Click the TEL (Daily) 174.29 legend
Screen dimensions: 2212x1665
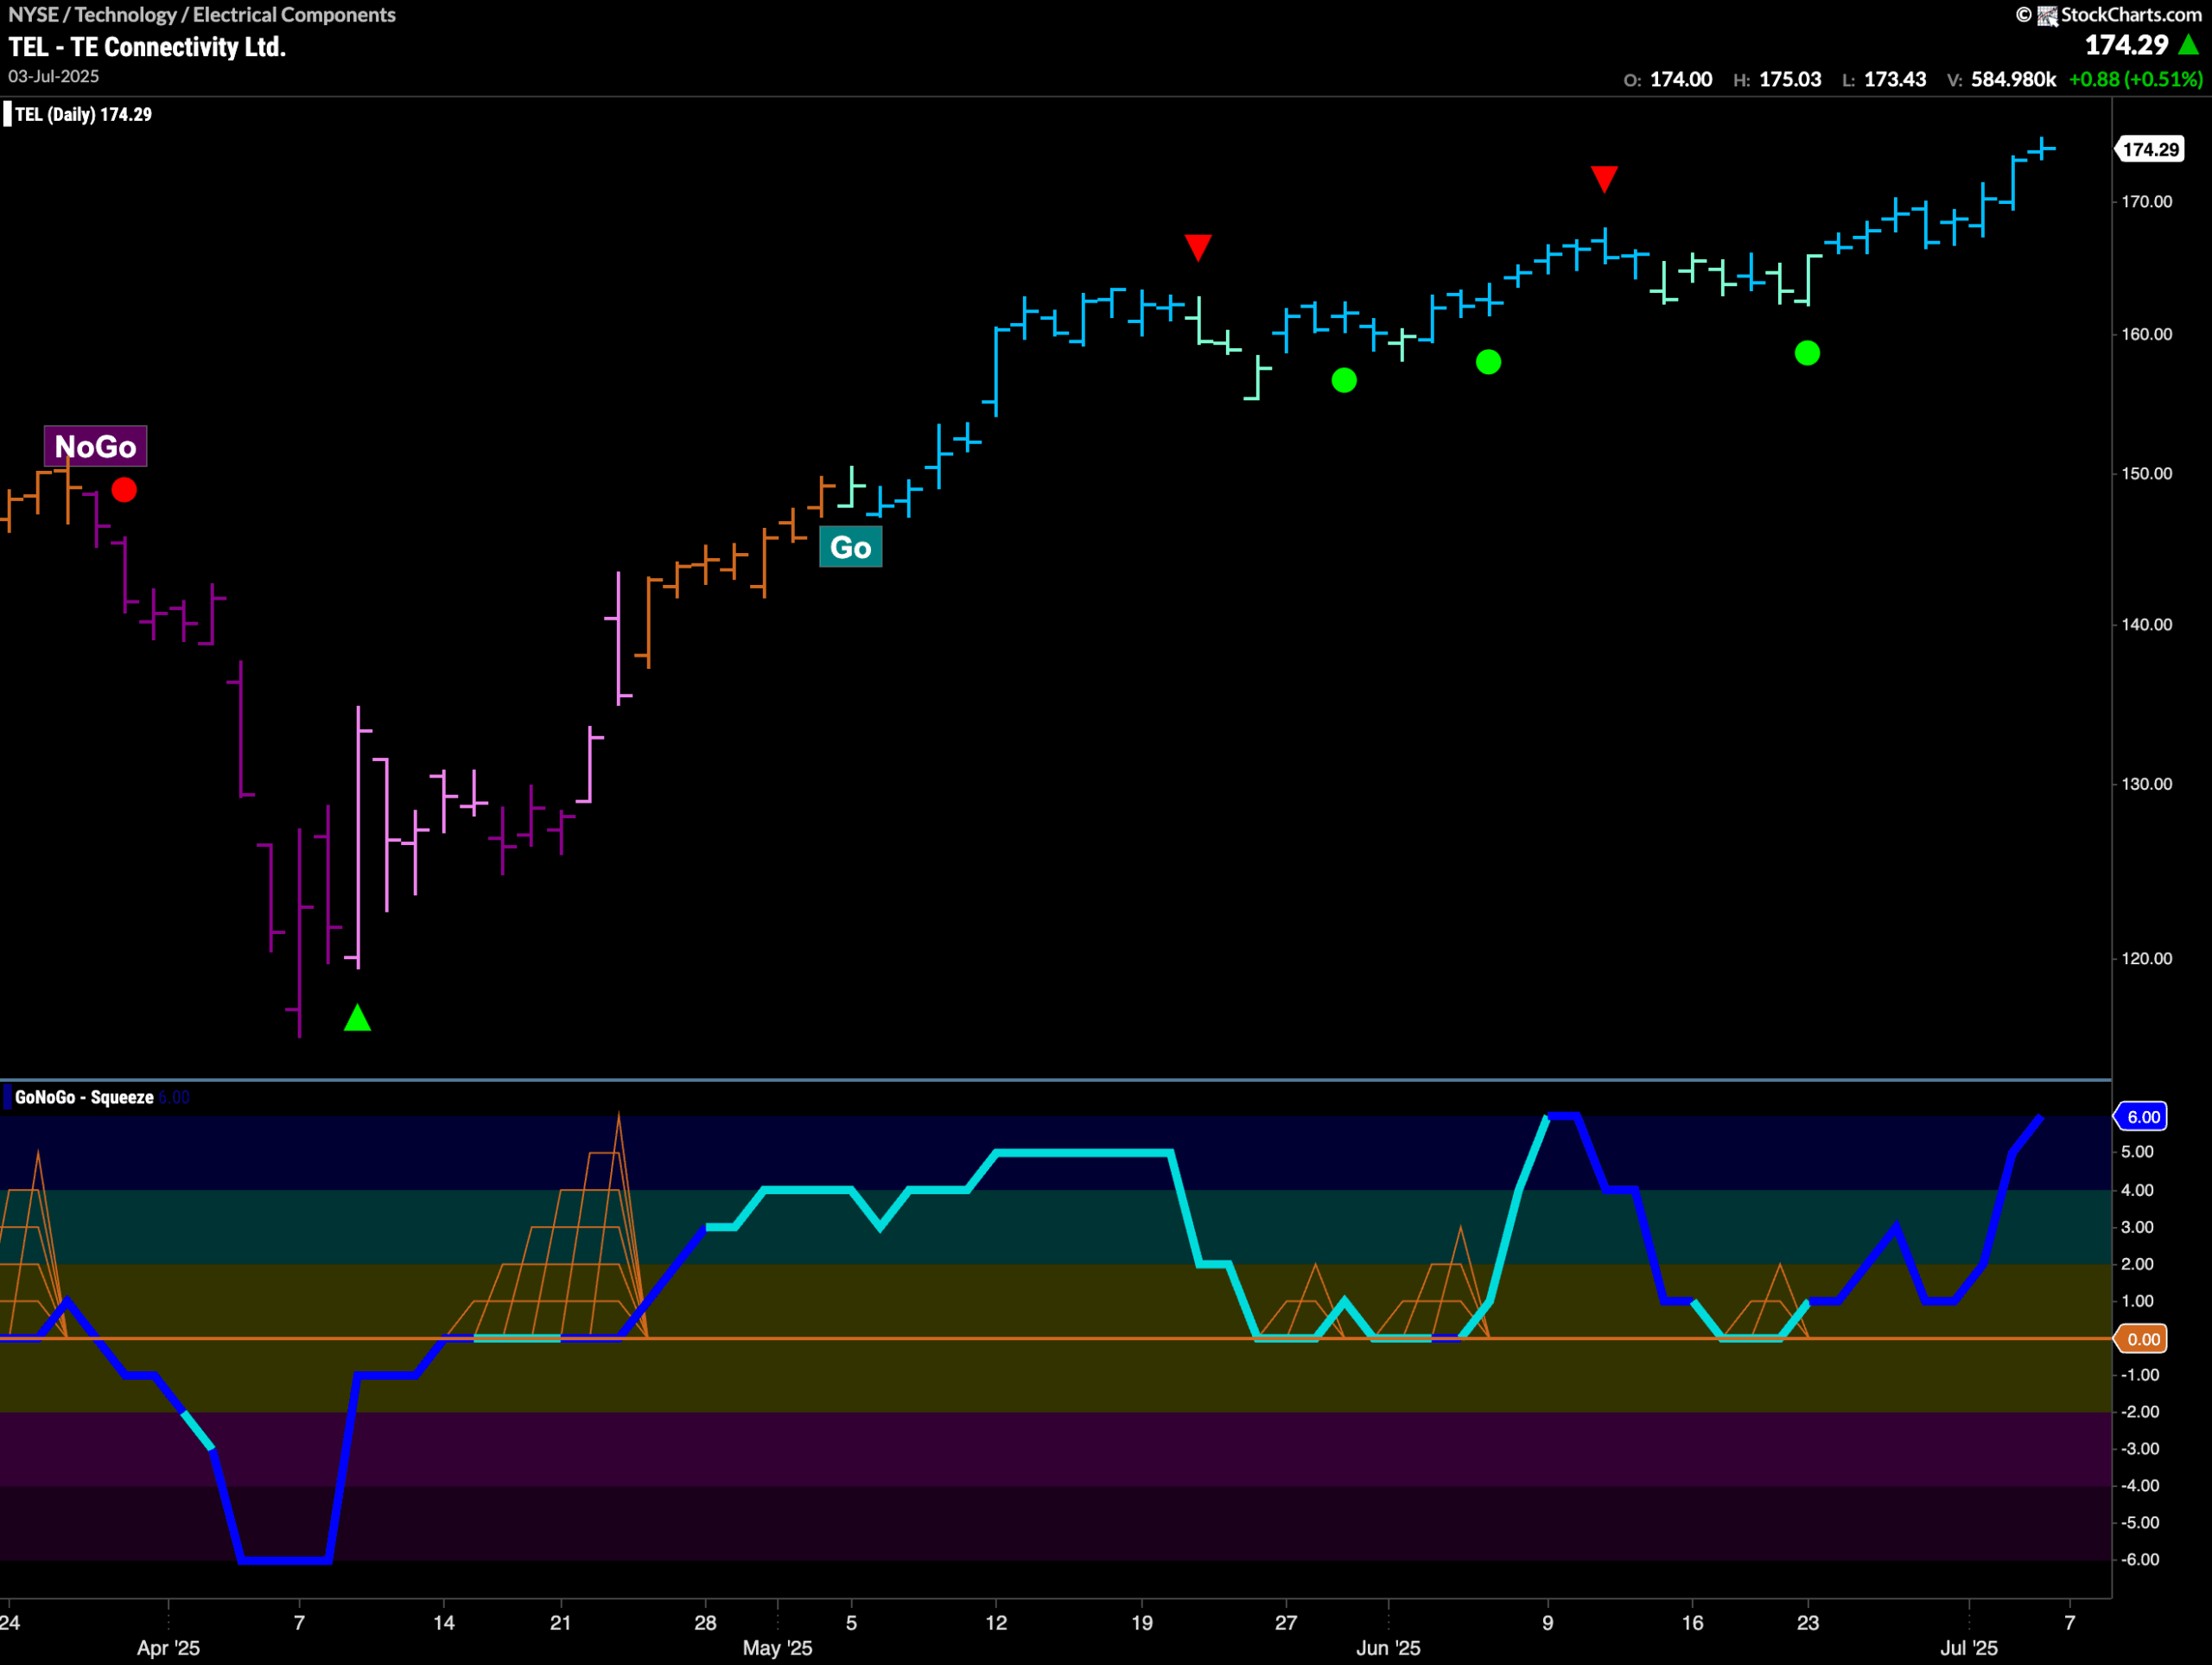(83, 114)
